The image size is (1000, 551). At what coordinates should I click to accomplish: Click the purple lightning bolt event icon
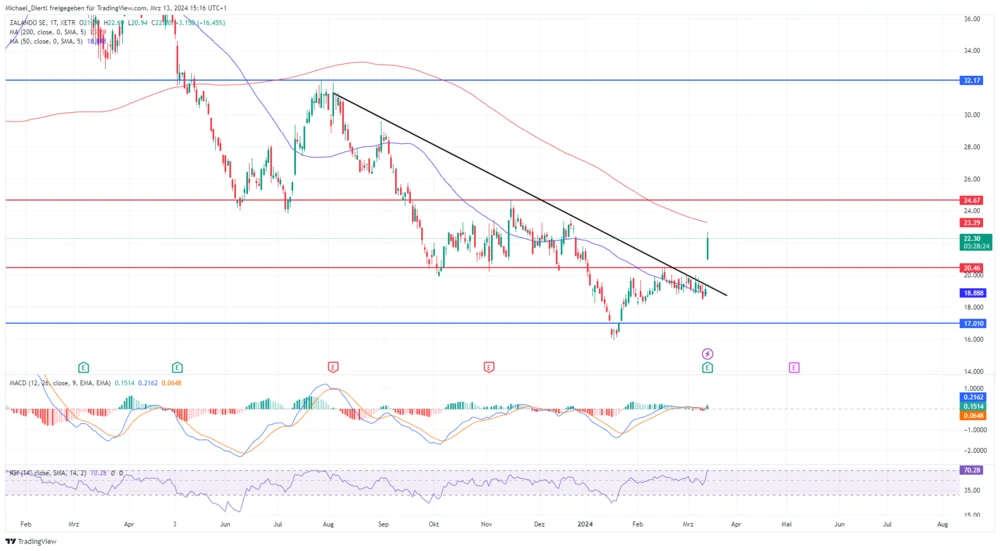707,354
